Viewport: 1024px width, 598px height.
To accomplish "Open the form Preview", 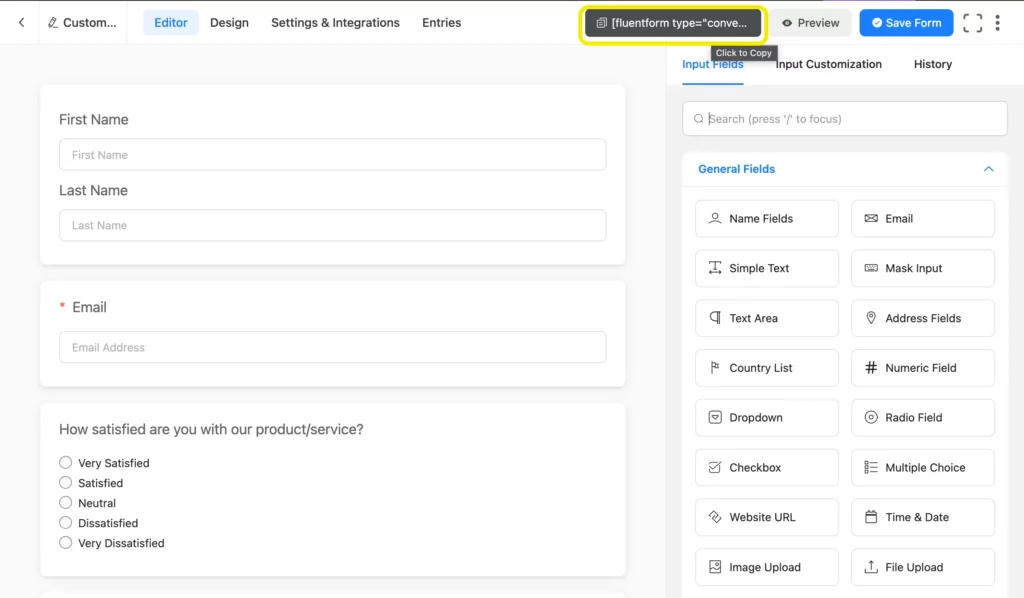I will tap(810, 23).
